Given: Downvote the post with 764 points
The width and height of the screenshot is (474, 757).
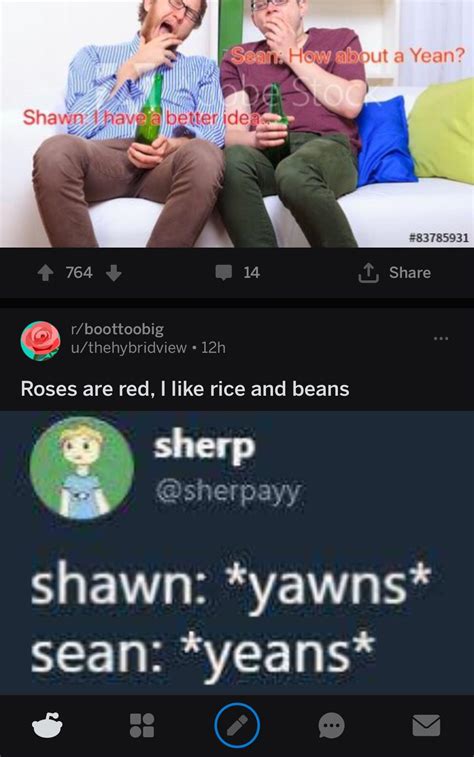Looking at the screenshot, I should (x=113, y=274).
